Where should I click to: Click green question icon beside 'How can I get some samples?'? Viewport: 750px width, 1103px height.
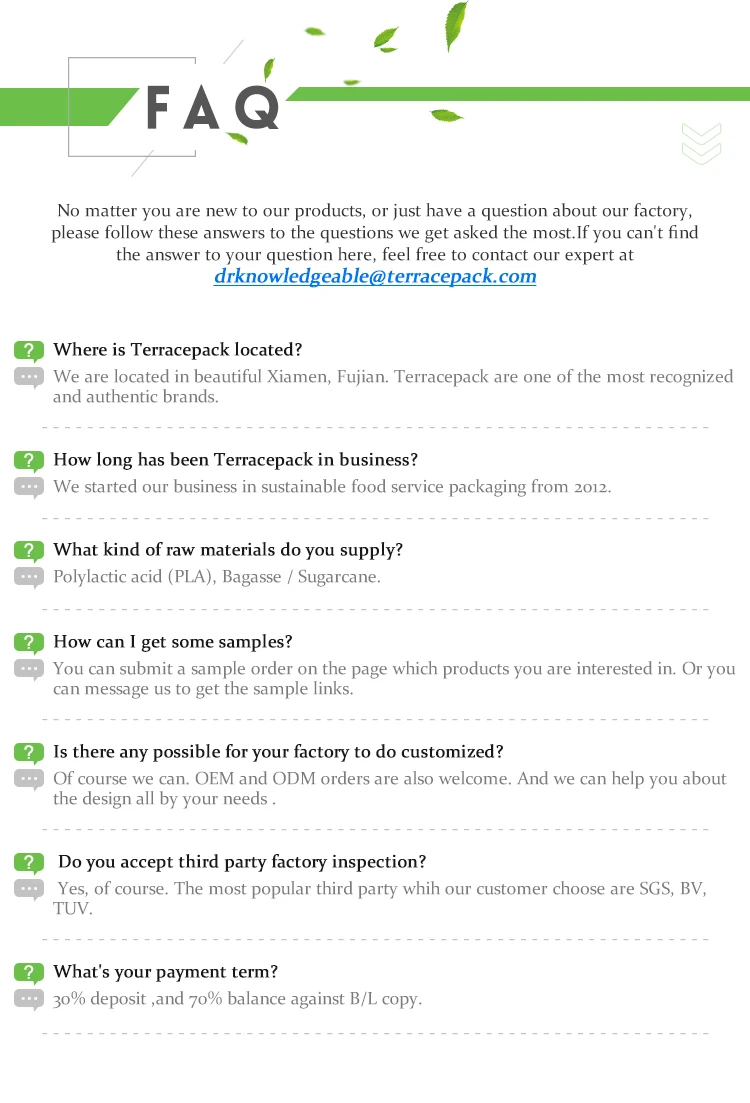[x=29, y=642]
